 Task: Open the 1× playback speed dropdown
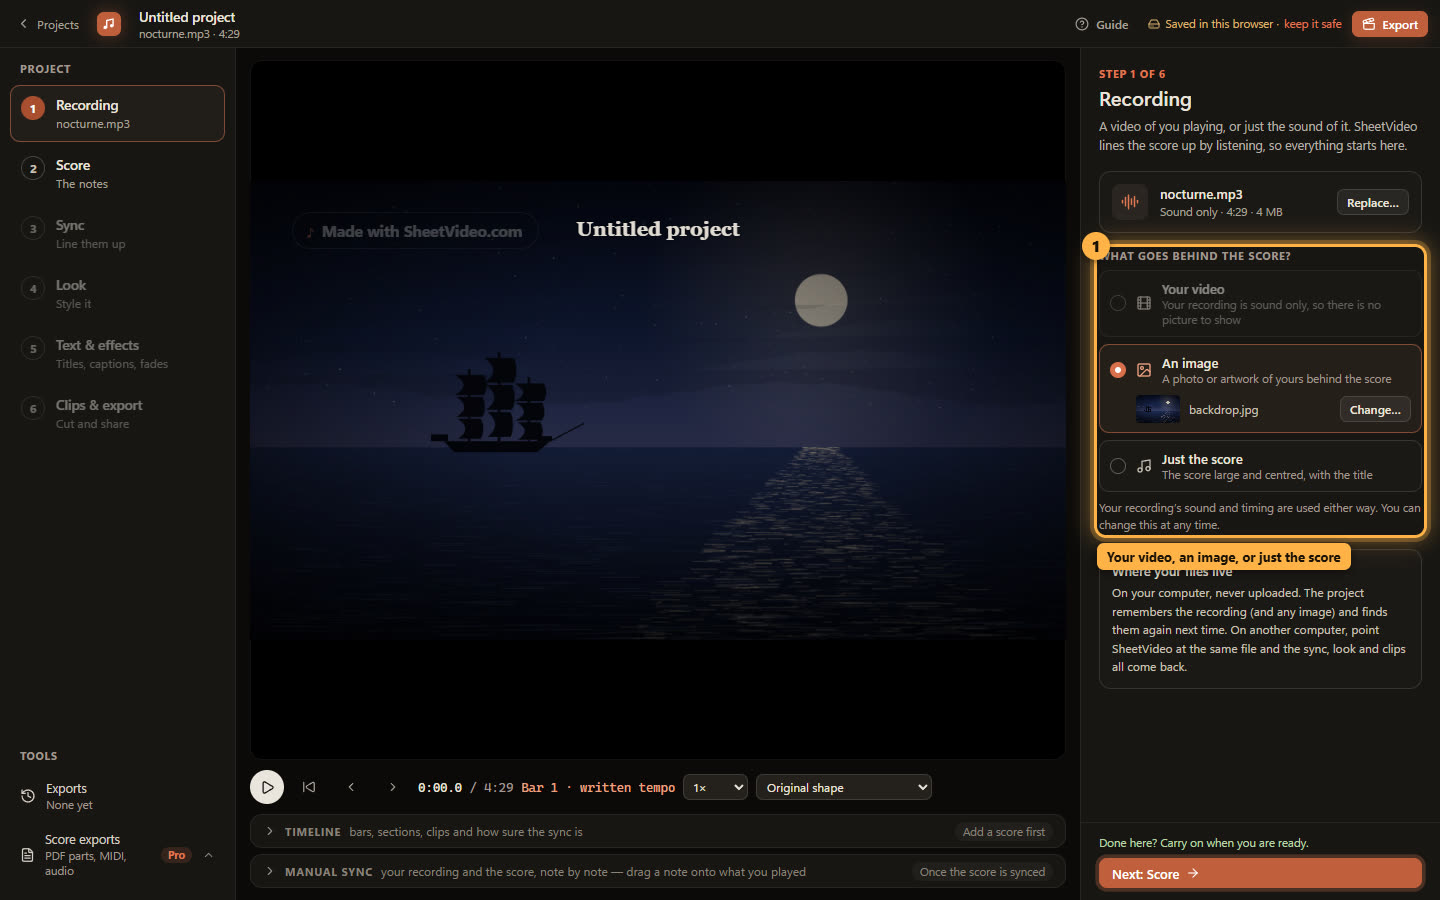715,787
